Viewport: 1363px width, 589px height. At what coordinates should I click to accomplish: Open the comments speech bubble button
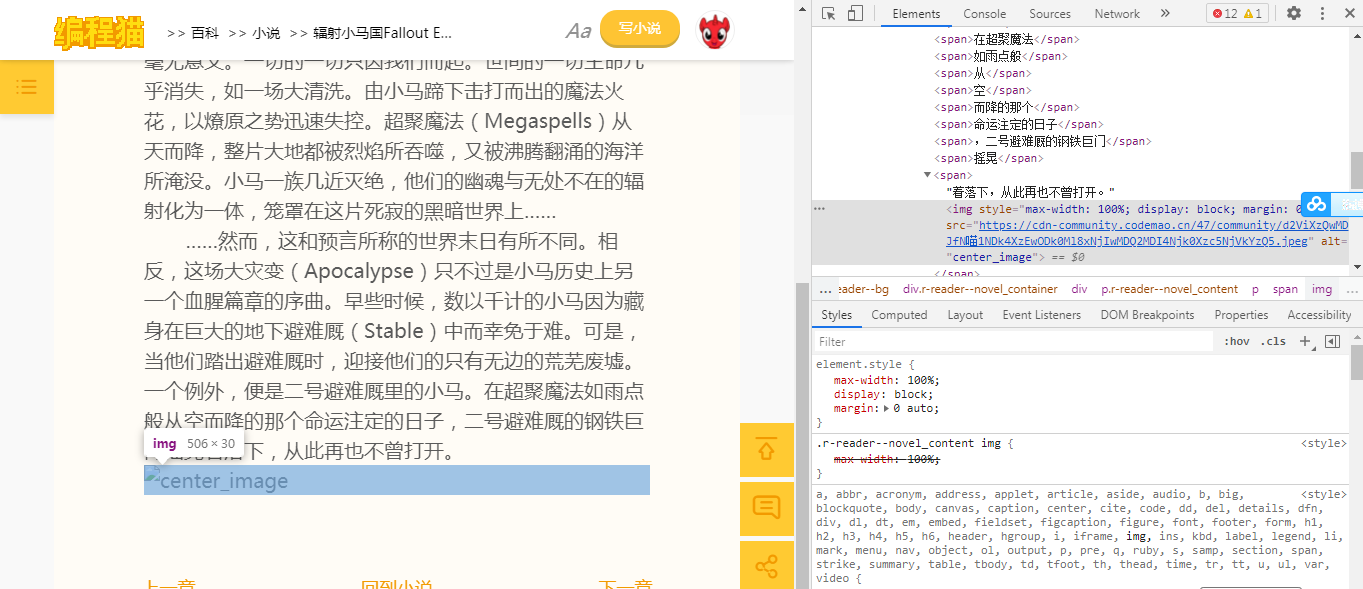[766, 508]
